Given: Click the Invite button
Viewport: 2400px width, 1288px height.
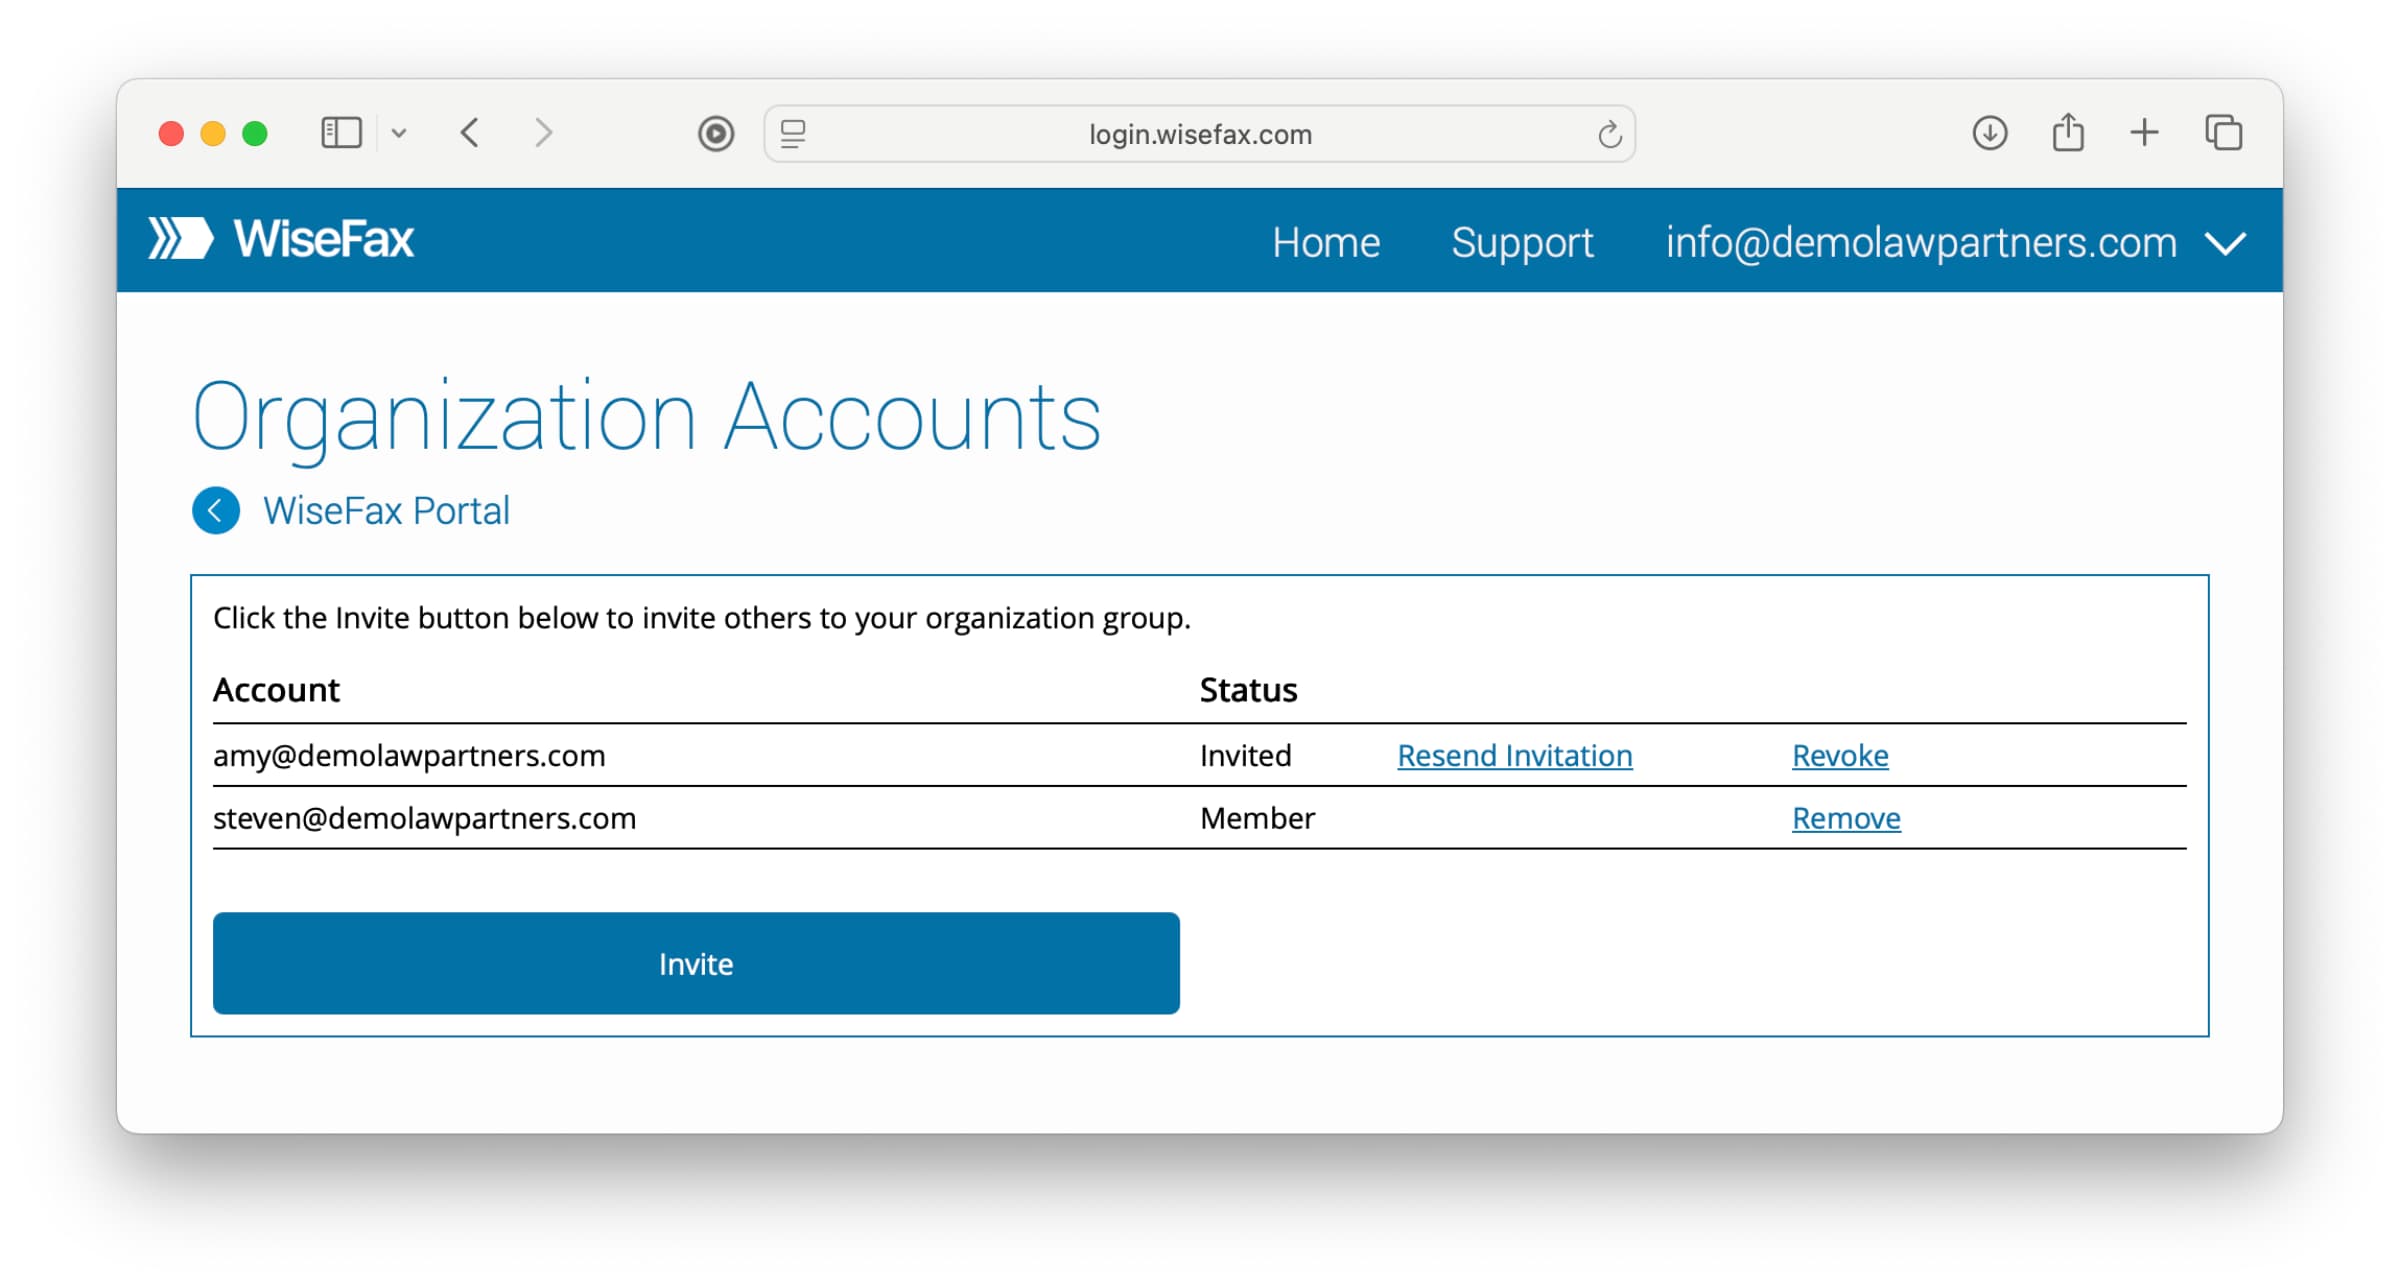Looking at the screenshot, I should (x=696, y=963).
